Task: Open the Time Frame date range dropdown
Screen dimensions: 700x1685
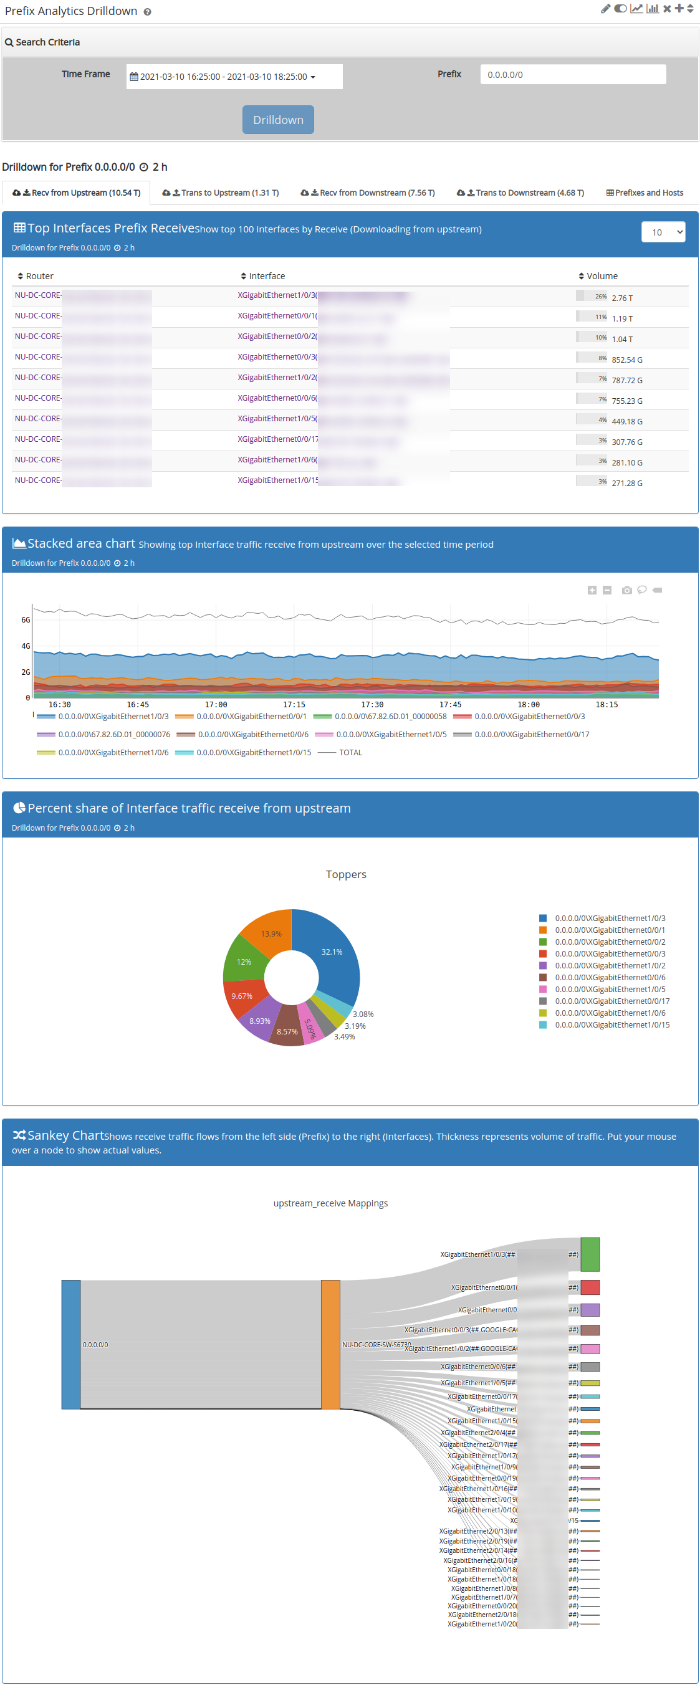Action: pyautogui.click(x=234, y=77)
